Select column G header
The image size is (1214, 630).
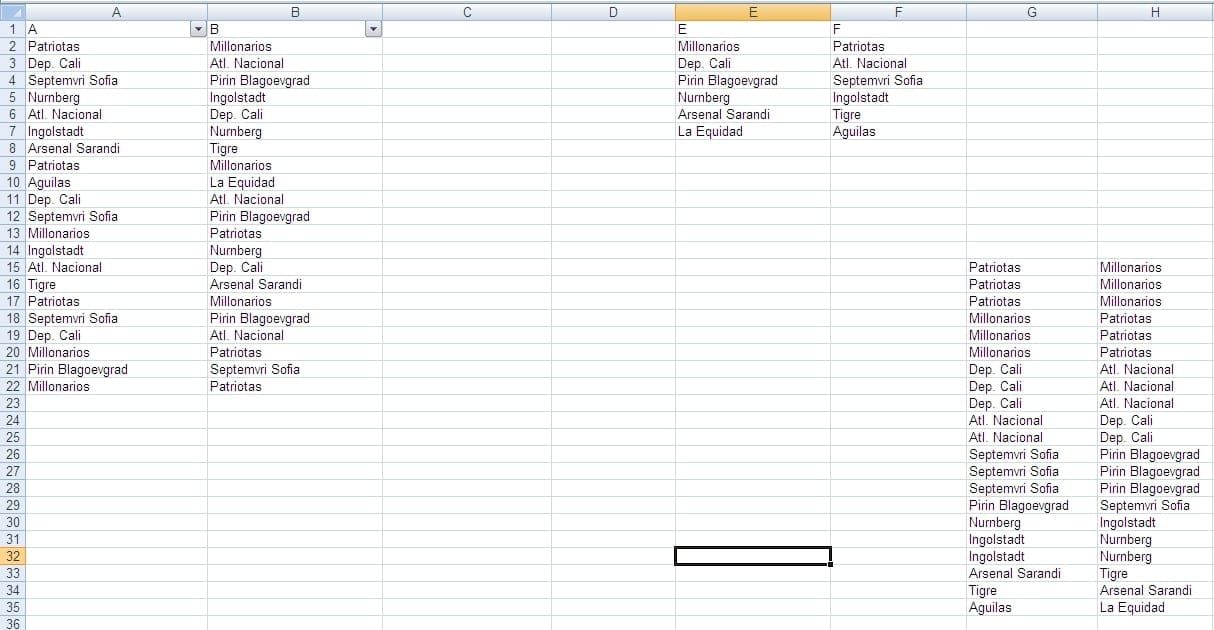(1032, 12)
